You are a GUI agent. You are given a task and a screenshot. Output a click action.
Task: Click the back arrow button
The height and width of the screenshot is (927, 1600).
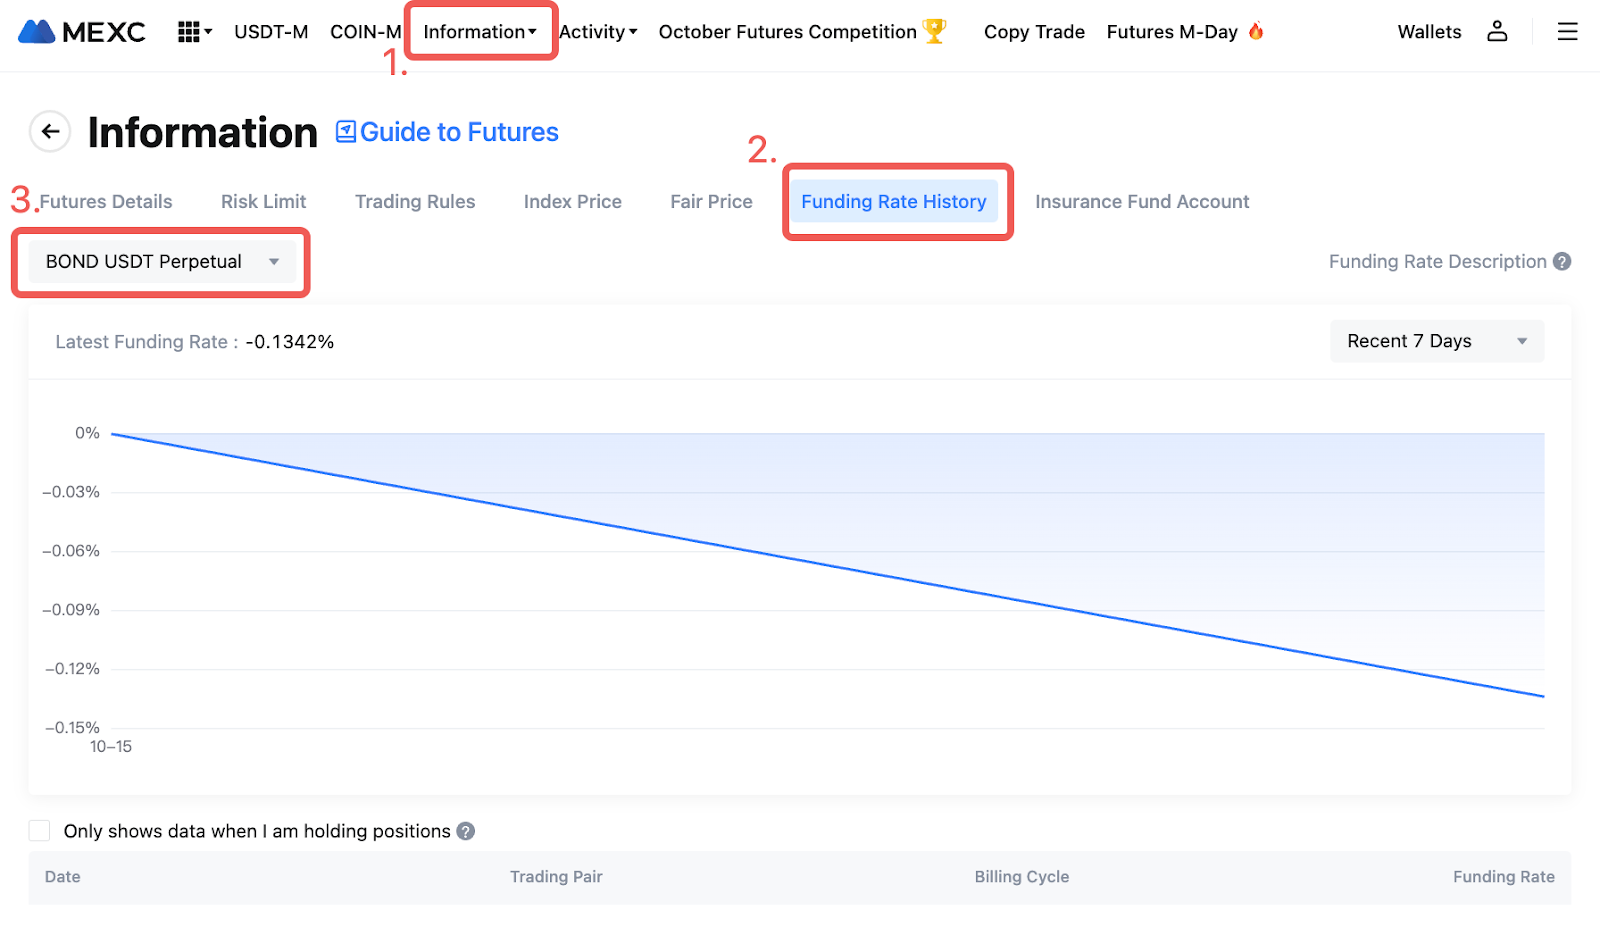click(x=50, y=131)
